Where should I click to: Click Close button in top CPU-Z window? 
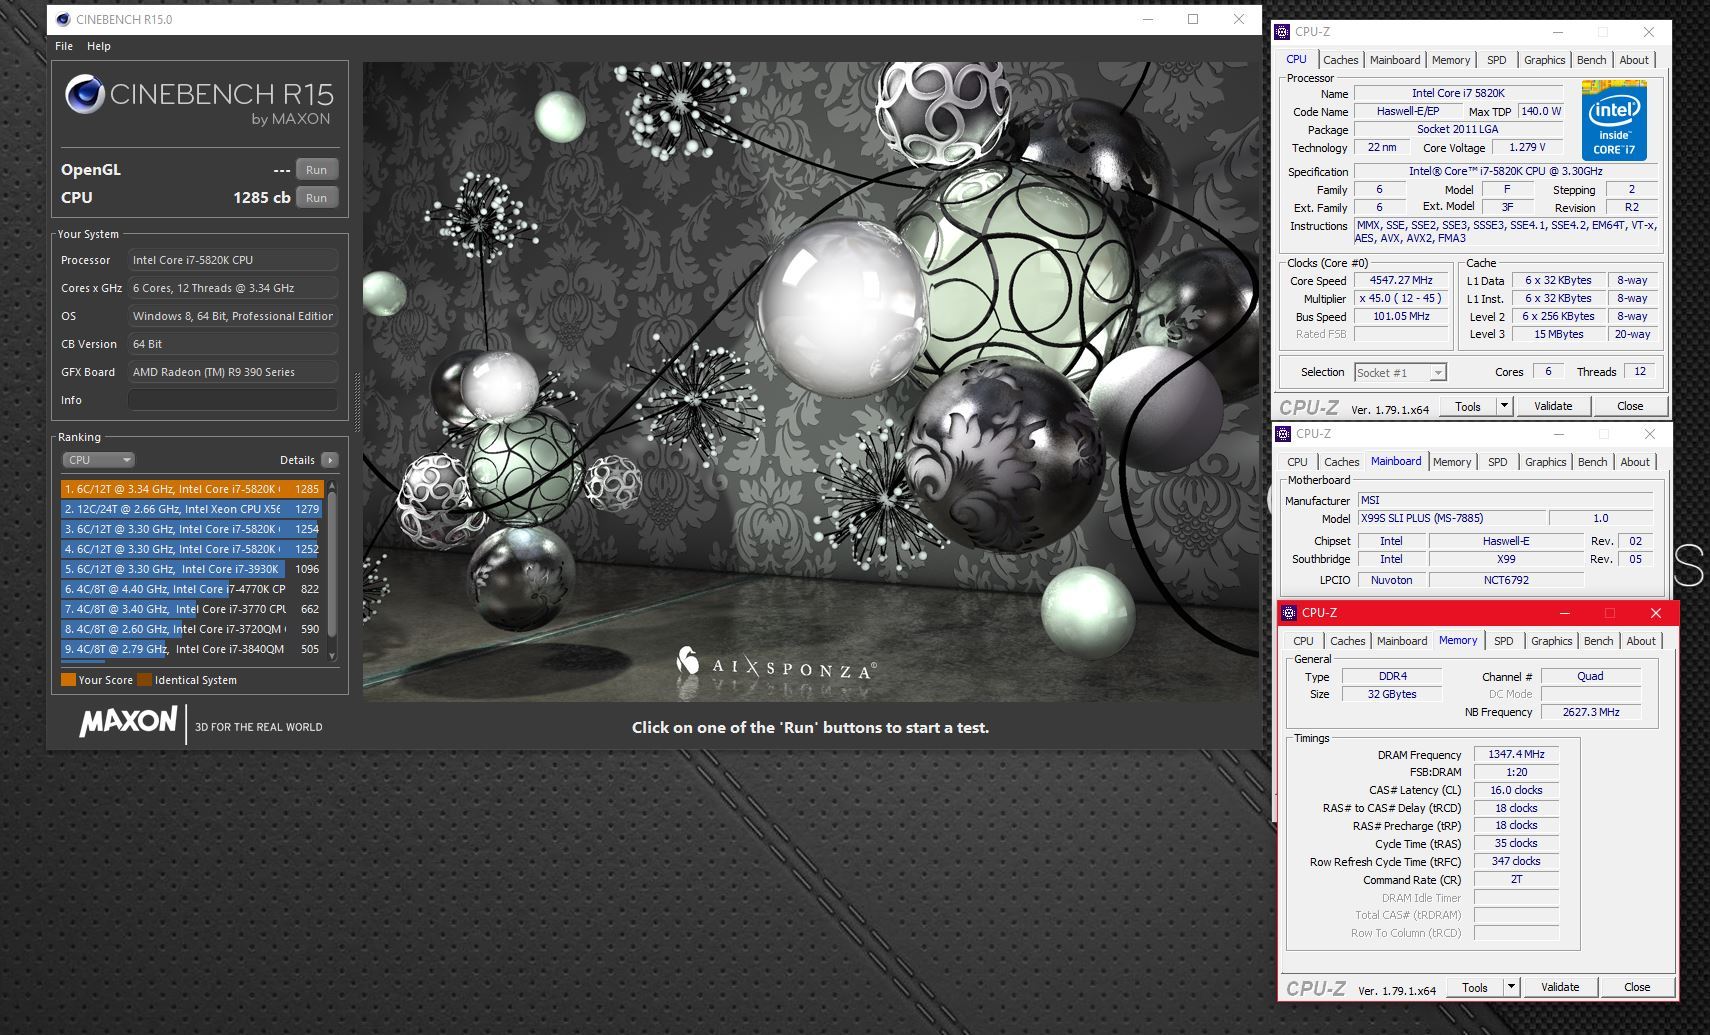[x=1630, y=406]
